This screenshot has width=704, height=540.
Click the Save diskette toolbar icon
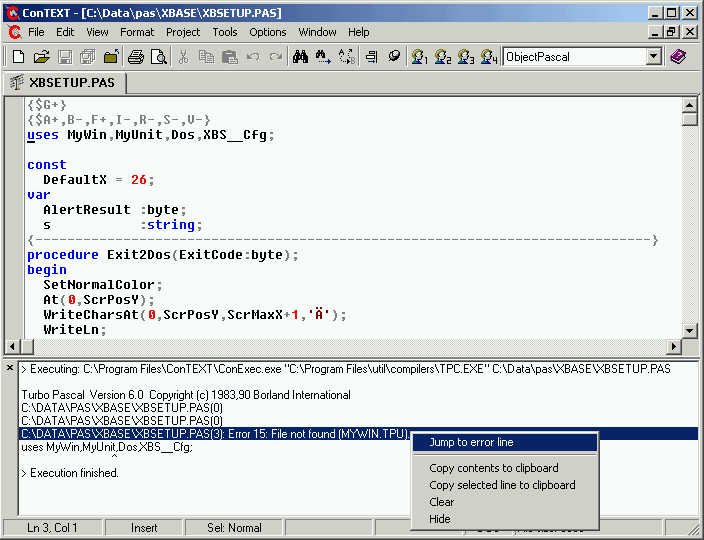(65, 57)
